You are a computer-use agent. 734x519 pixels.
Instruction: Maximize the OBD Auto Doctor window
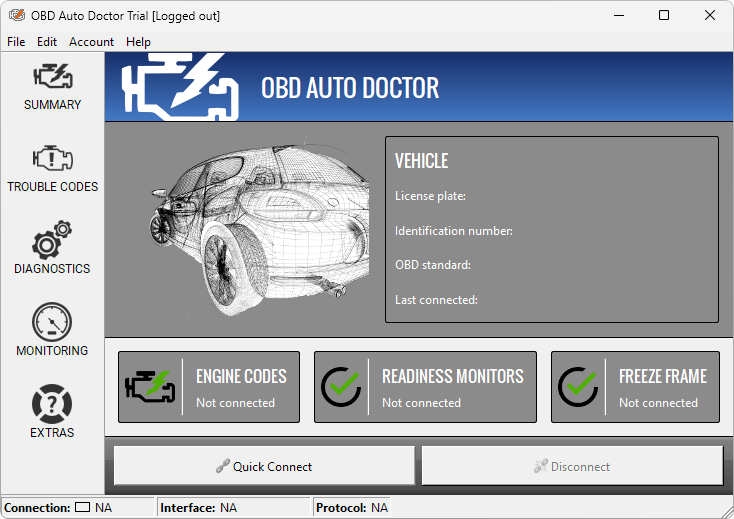[663, 15]
